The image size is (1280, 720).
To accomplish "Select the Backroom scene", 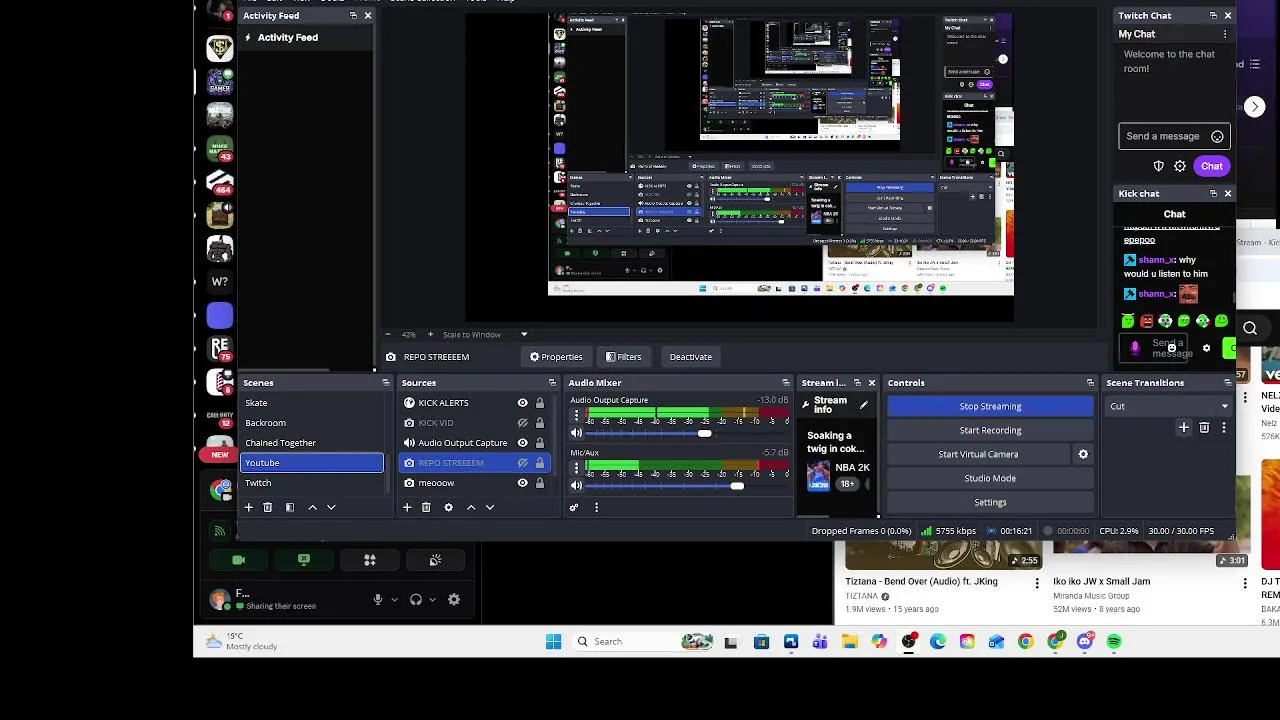I will pos(312,423).
